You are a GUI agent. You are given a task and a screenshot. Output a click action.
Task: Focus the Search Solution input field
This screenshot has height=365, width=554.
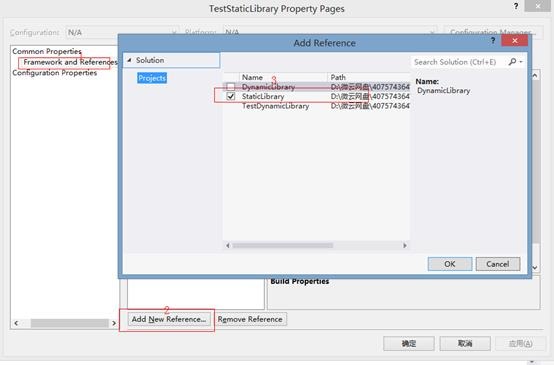pyautogui.click(x=459, y=62)
